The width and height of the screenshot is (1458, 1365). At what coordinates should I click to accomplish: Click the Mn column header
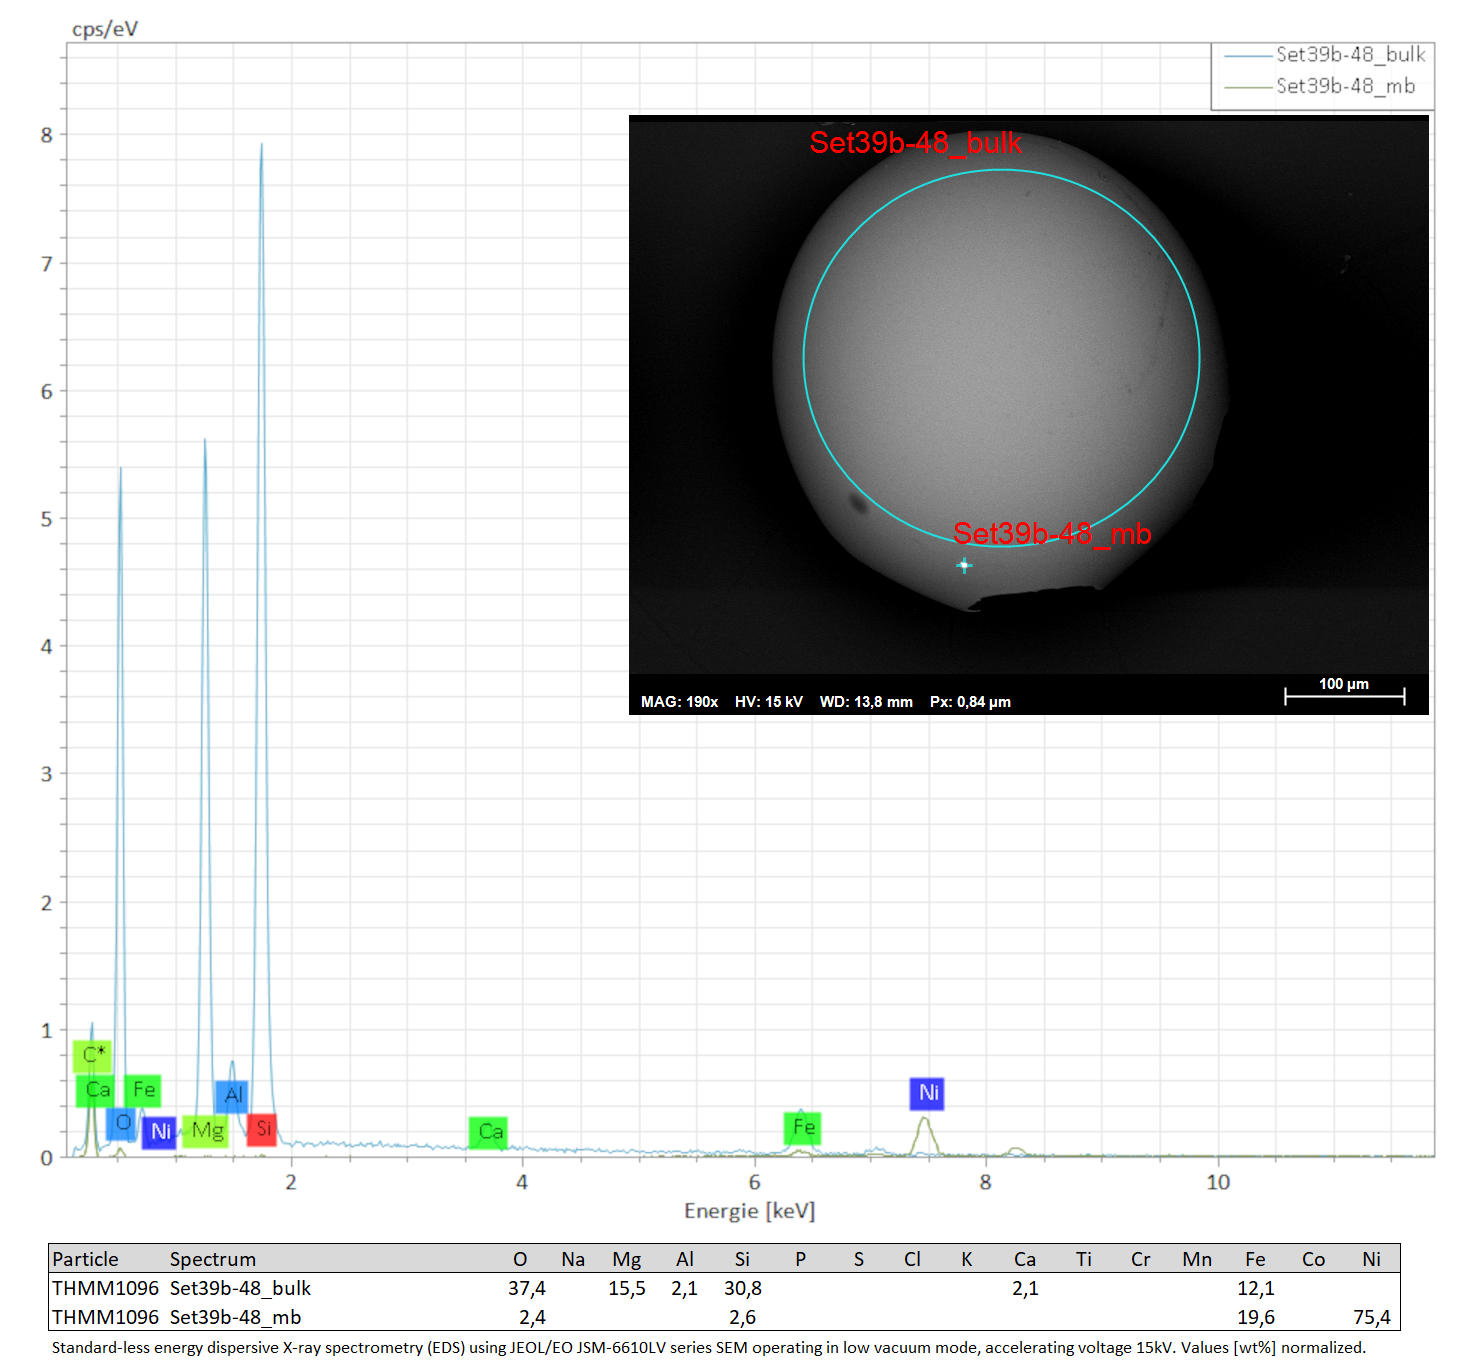tap(1197, 1259)
